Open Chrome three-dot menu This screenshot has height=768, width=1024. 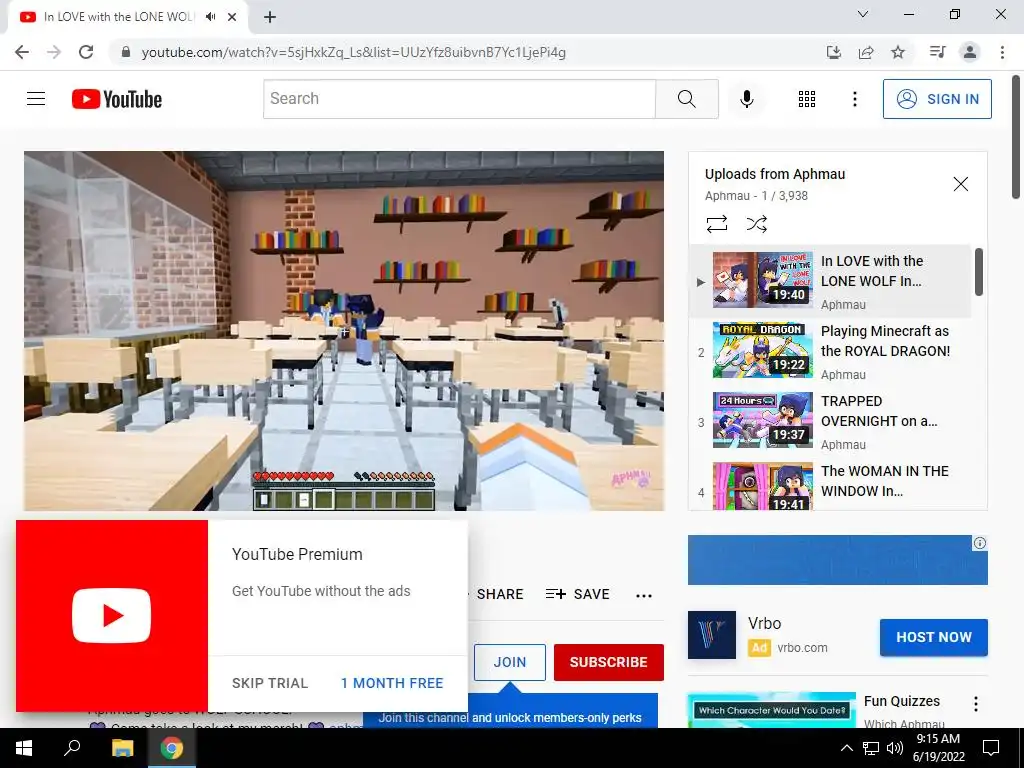point(1002,52)
